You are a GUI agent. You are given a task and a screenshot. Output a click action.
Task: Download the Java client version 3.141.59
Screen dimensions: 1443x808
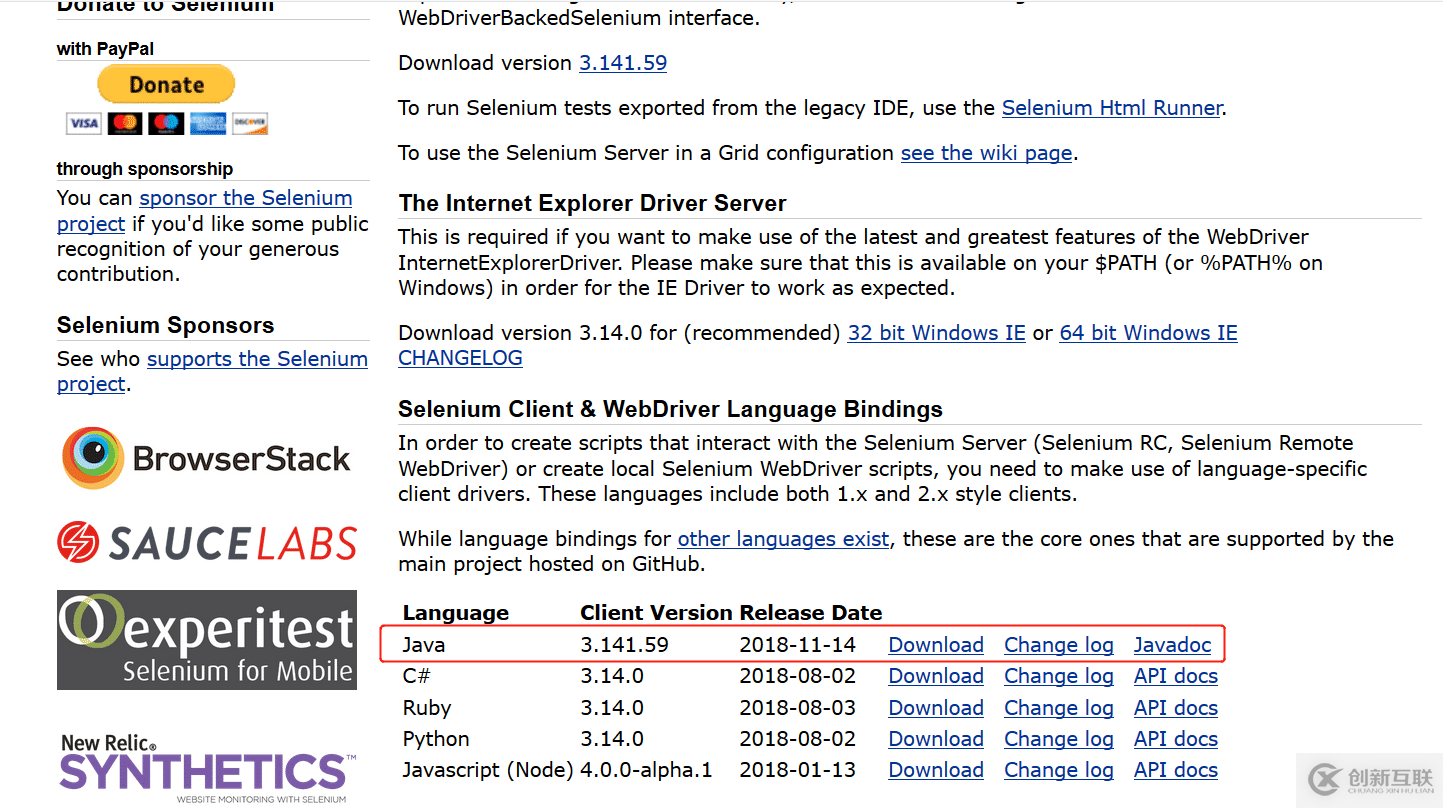tap(934, 645)
